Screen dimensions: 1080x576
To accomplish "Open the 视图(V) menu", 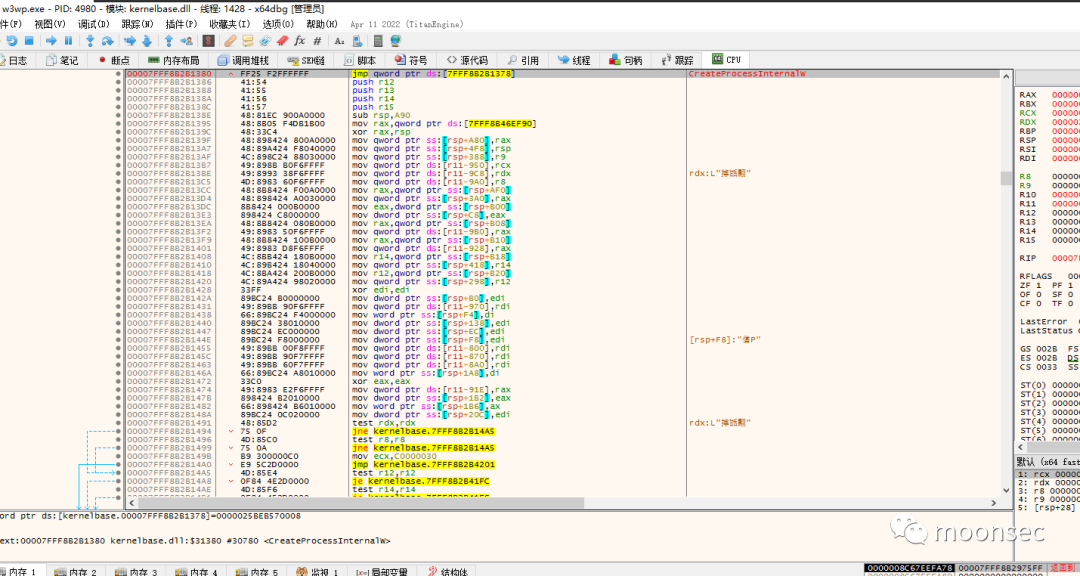I will (x=50, y=24).
